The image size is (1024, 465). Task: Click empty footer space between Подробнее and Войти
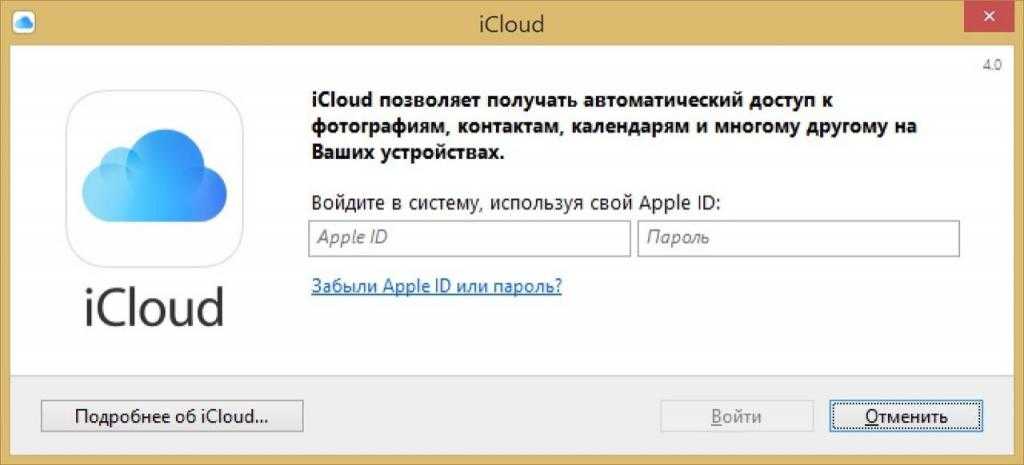pyautogui.click(x=480, y=415)
